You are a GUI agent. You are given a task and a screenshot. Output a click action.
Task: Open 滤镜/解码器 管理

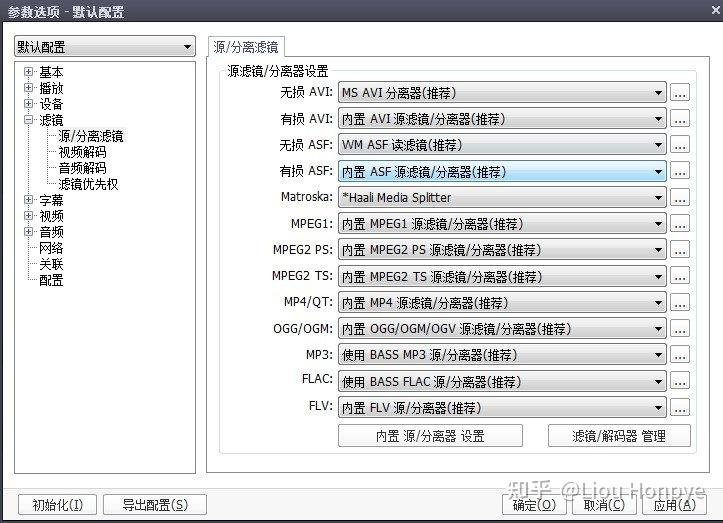pyautogui.click(x=619, y=436)
